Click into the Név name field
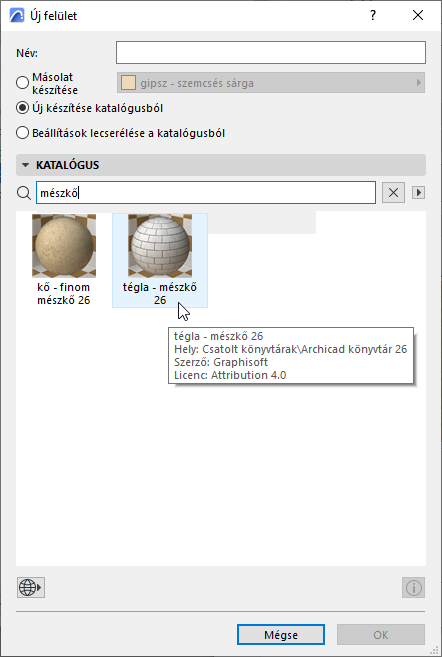This screenshot has width=442, height=657. (271, 52)
